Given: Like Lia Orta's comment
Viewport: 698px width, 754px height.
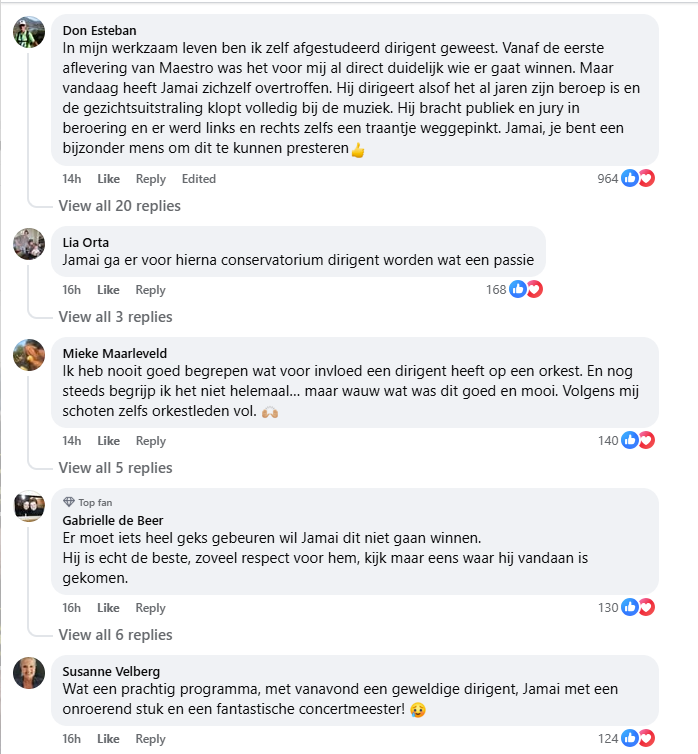Looking at the screenshot, I should (108, 290).
